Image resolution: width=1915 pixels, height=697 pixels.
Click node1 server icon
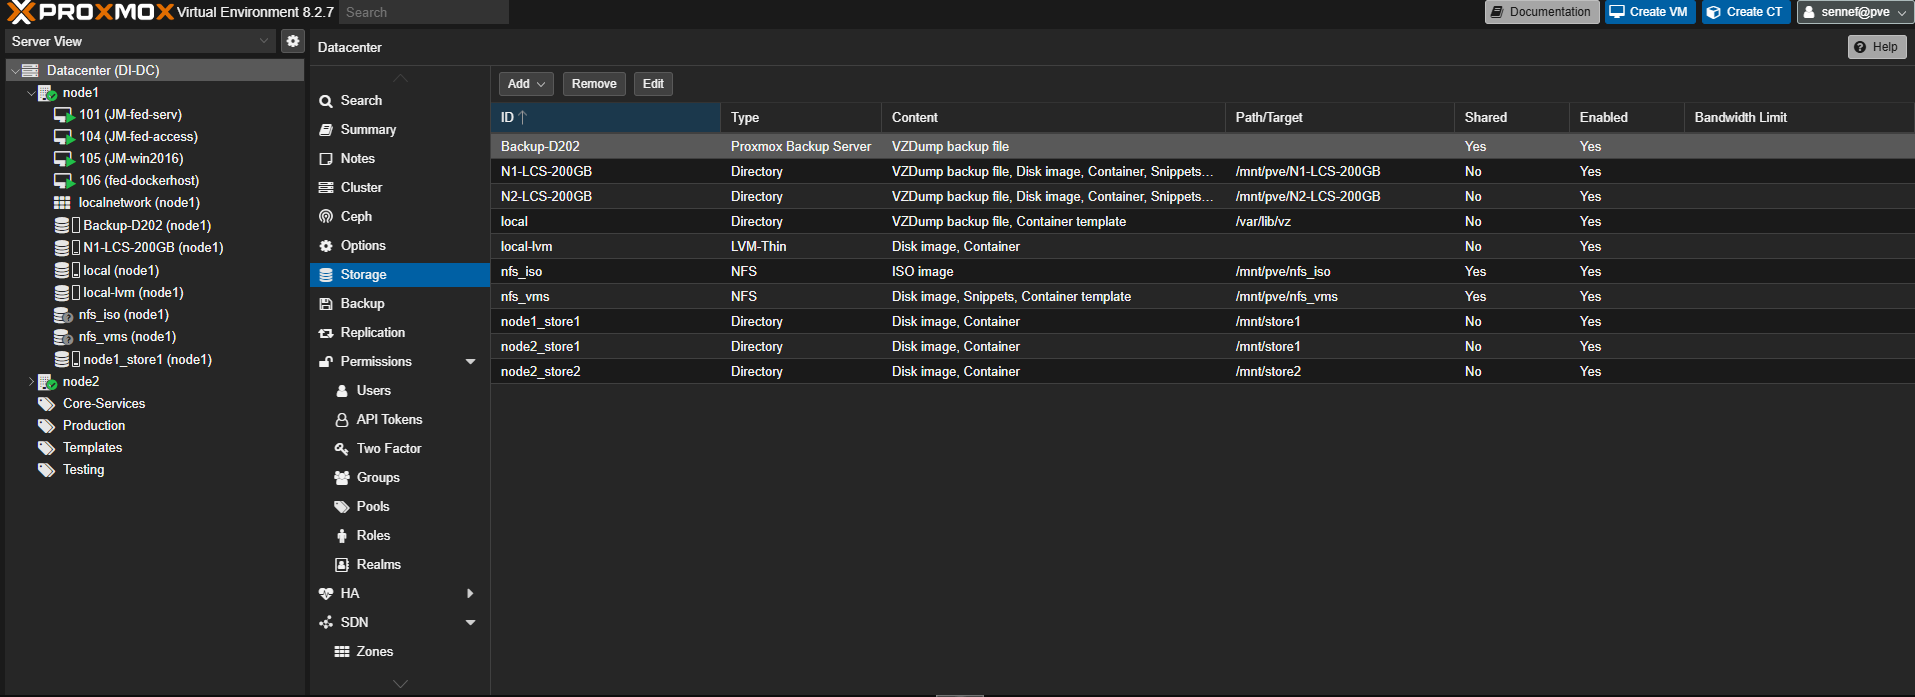click(x=47, y=93)
